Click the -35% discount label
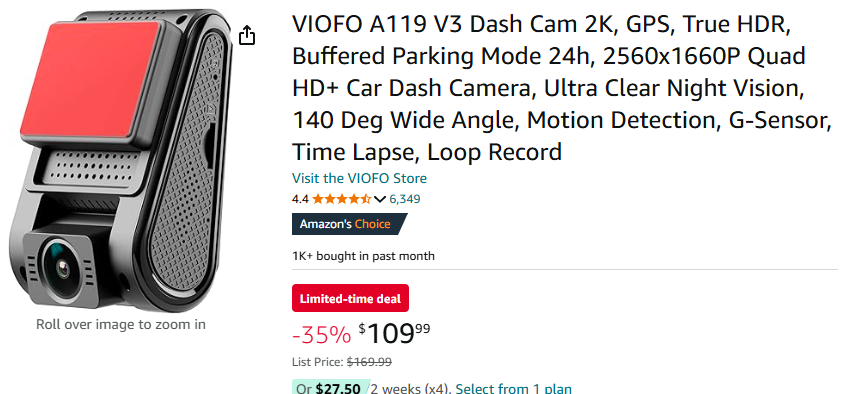The width and height of the screenshot is (856, 394). tap(322, 335)
